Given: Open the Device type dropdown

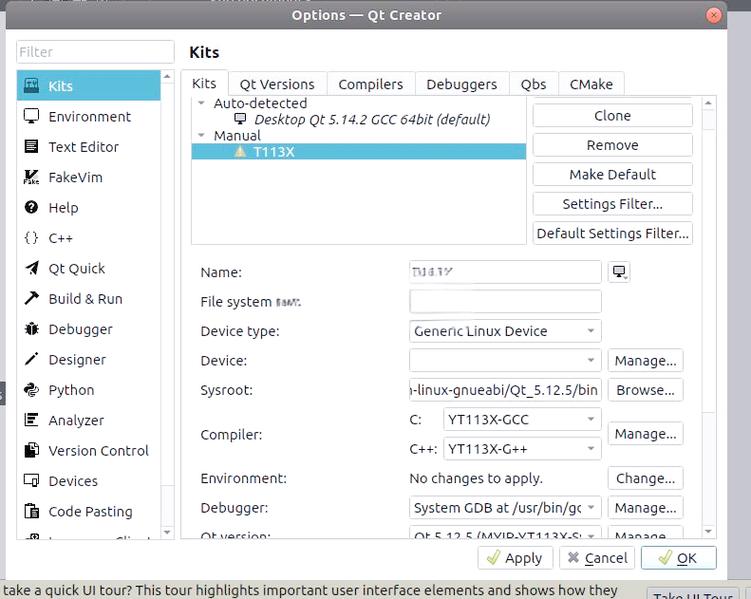Looking at the screenshot, I should 505,331.
